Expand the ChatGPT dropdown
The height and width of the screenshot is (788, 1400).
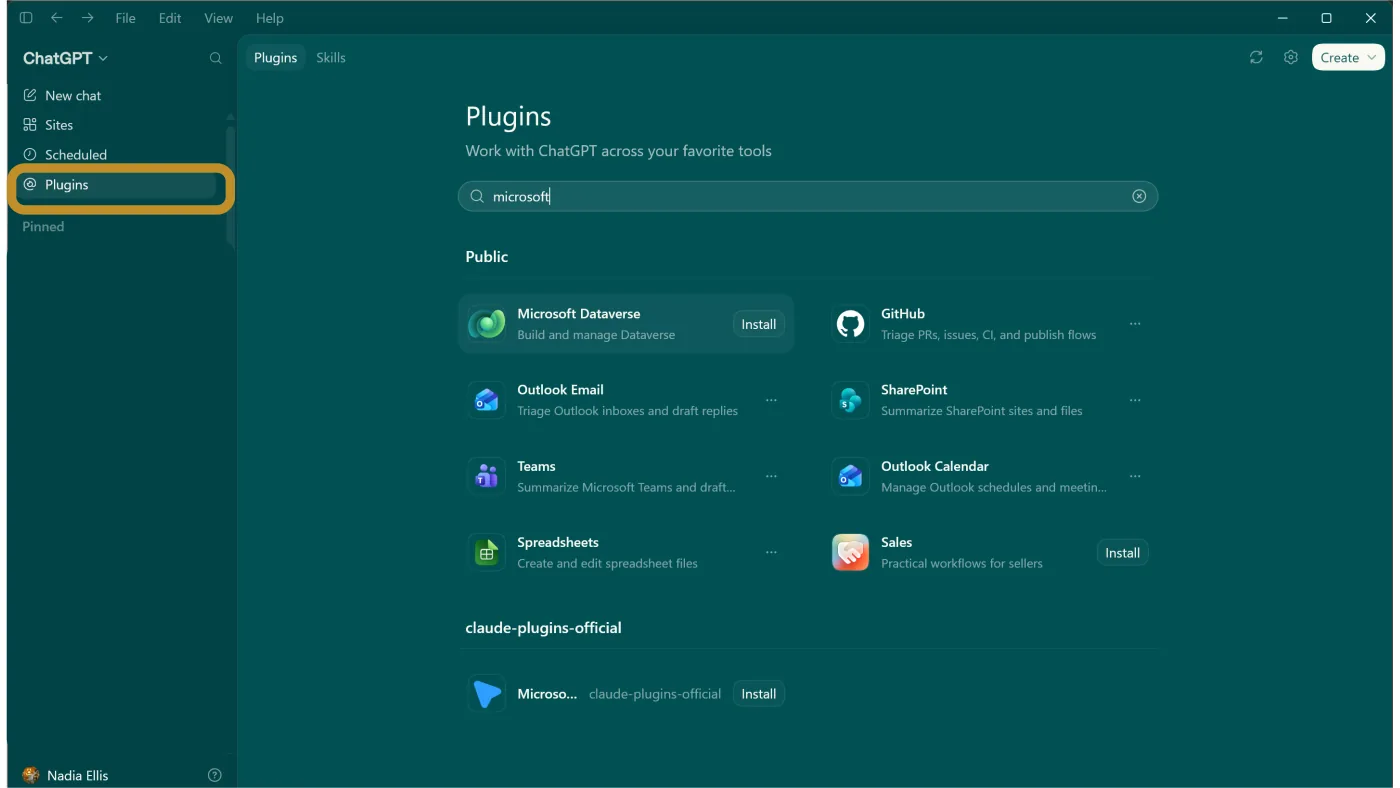pyautogui.click(x=66, y=58)
